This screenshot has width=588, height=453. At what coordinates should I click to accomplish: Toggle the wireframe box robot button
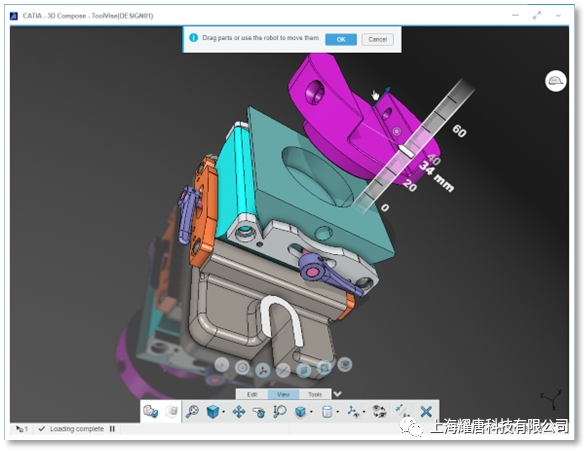(324, 367)
